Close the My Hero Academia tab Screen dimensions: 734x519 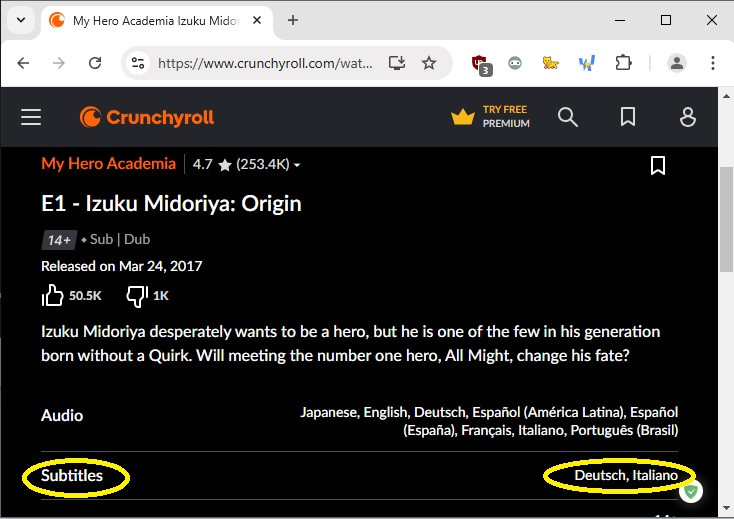(x=257, y=20)
